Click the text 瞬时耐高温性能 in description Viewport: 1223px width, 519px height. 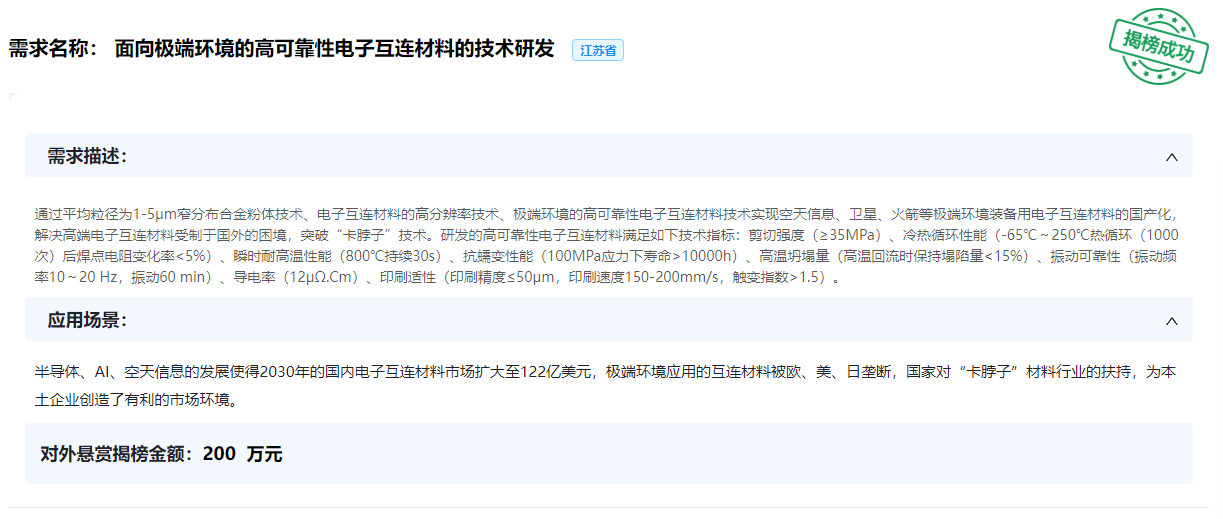point(269,257)
